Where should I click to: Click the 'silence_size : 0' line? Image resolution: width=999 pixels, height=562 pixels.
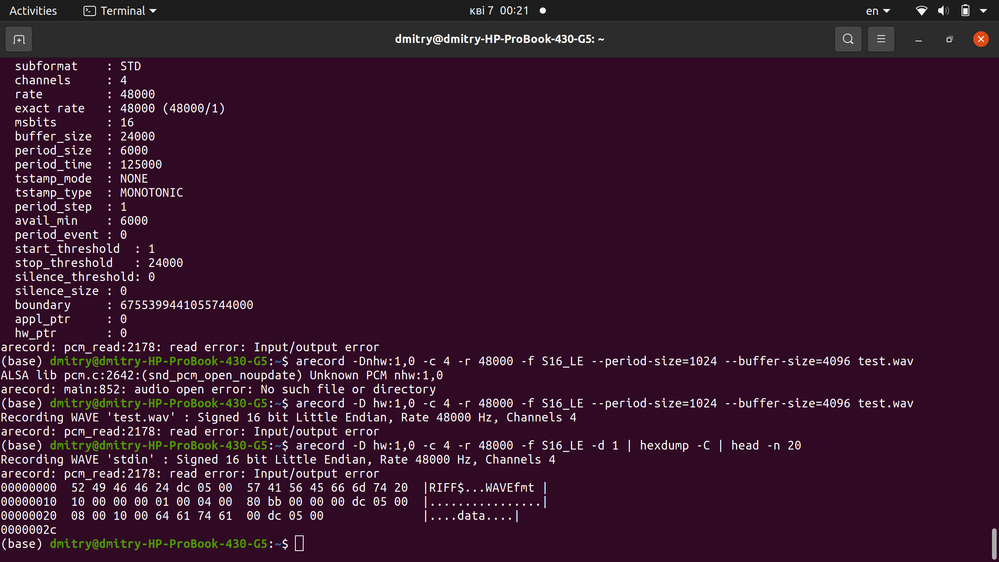tap(71, 291)
